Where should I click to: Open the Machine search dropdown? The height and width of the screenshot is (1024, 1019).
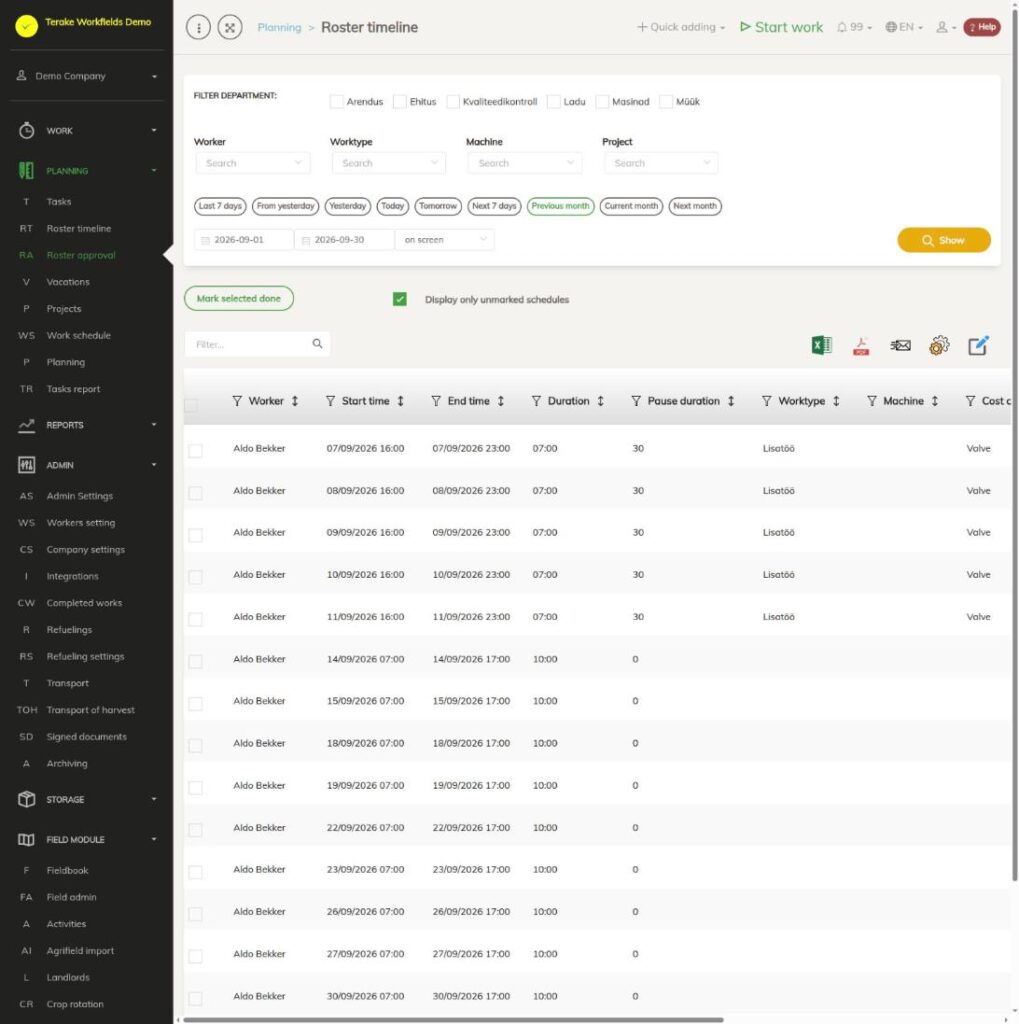[525, 163]
